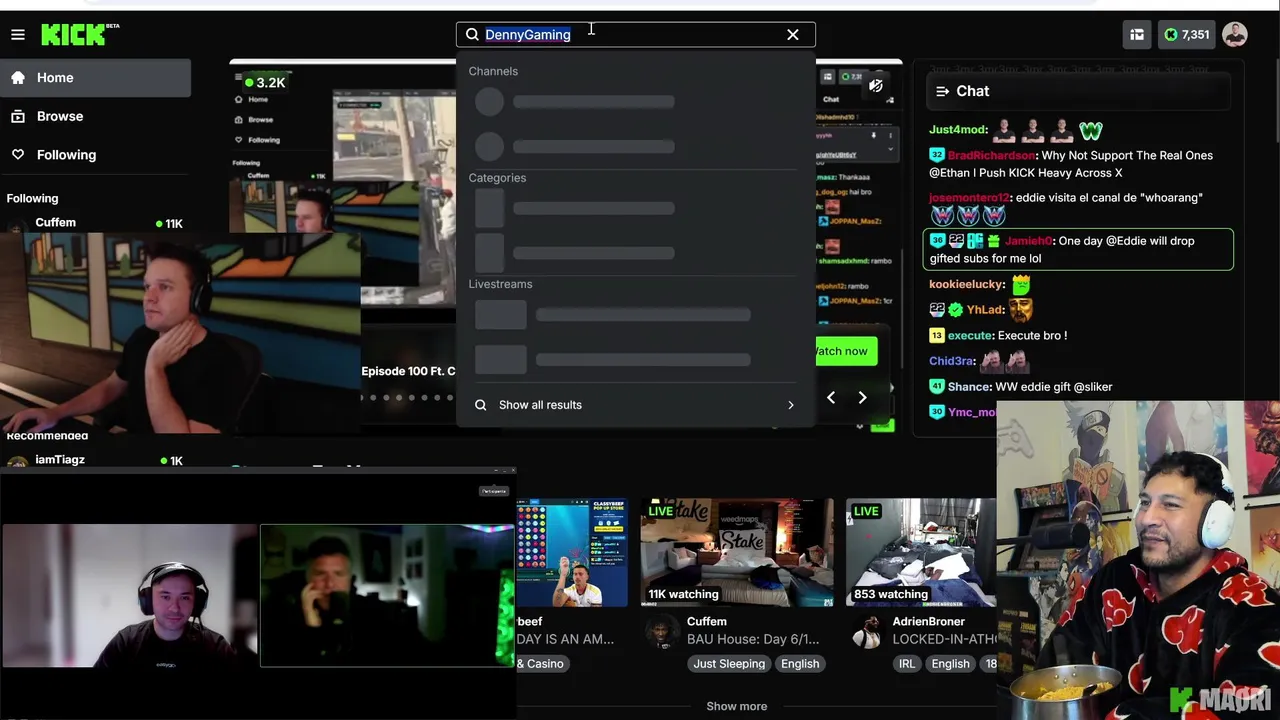The image size is (1280, 720).
Task: Go to the next featured stream
Action: [x=862, y=398]
